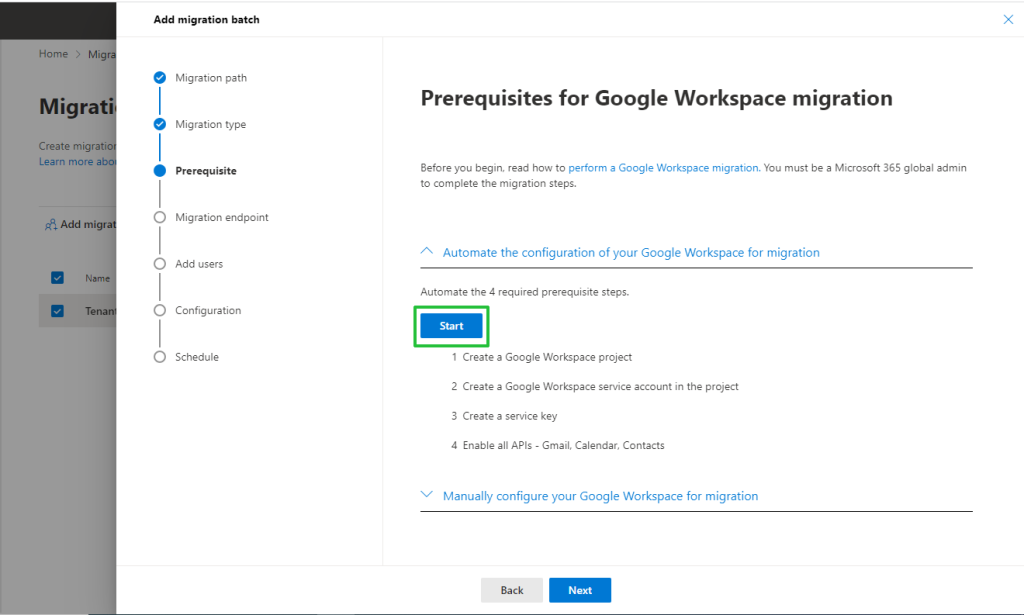
Task: Click the Back button
Action: coord(511,590)
